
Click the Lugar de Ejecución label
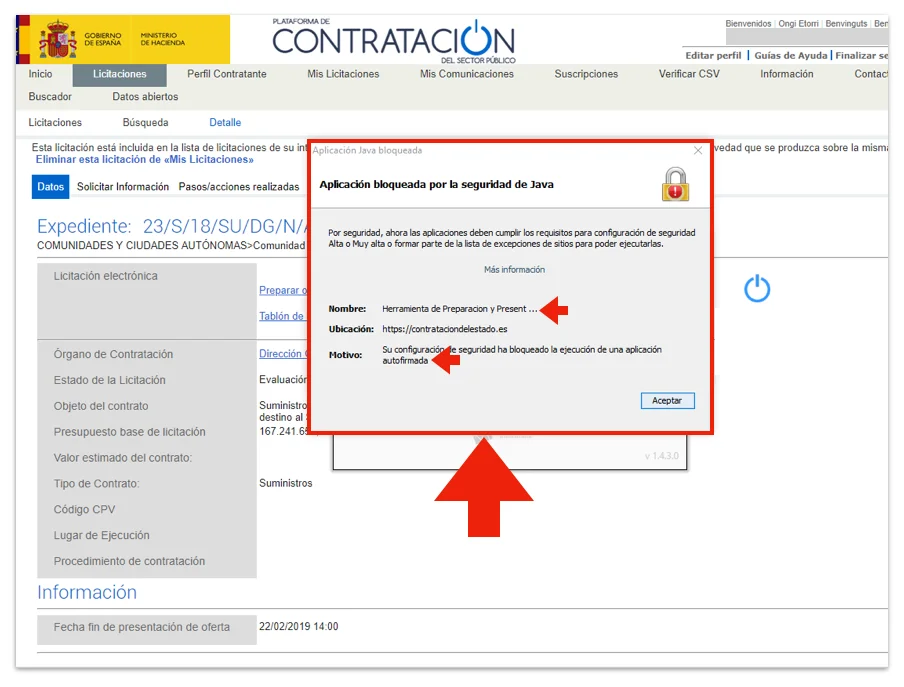[x=101, y=535]
